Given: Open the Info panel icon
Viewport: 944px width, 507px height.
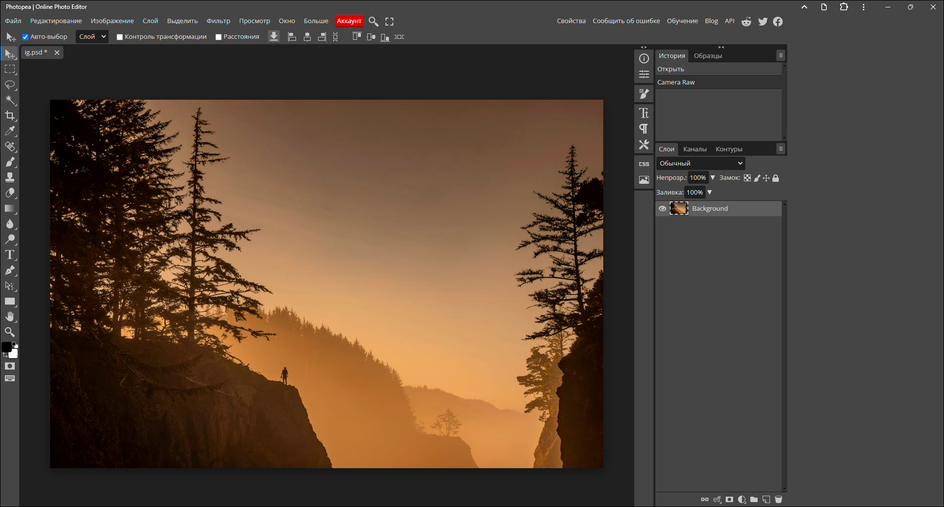Looking at the screenshot, I should [644, 59].
